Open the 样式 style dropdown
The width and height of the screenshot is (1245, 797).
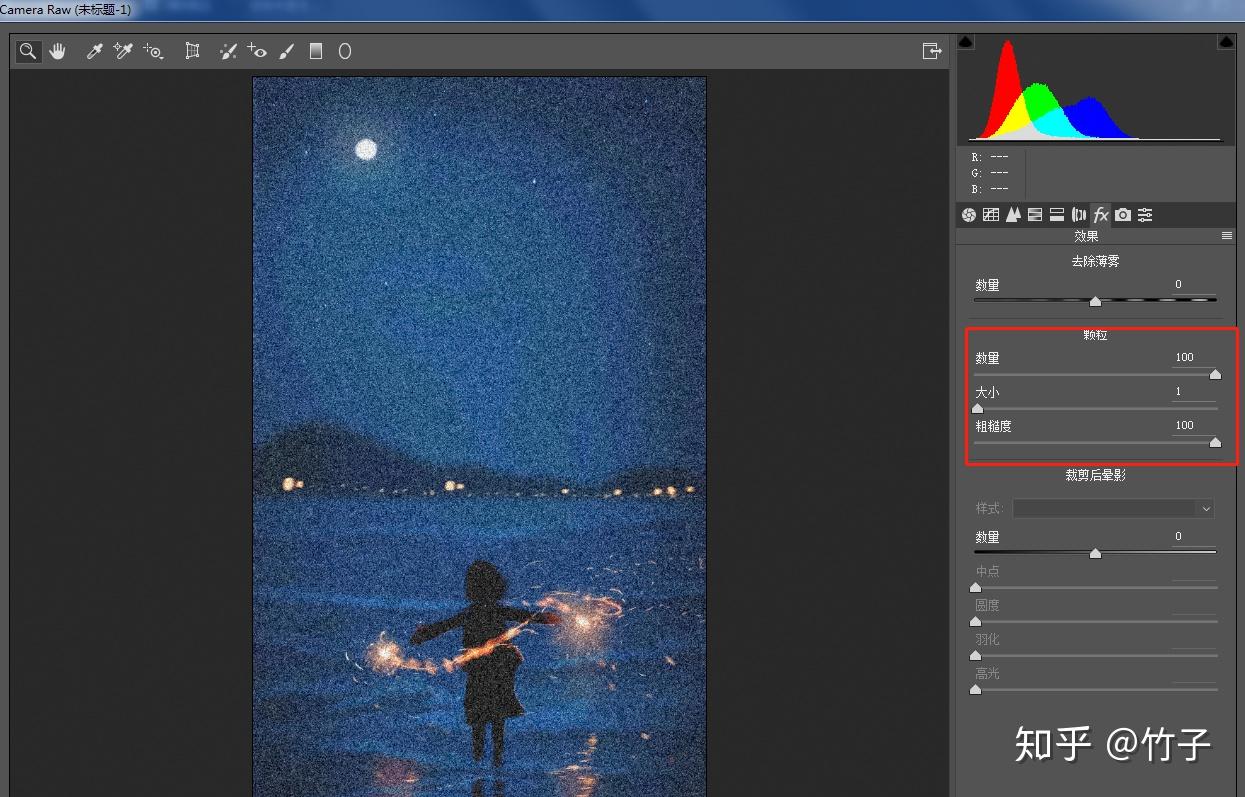(1113, 508)
